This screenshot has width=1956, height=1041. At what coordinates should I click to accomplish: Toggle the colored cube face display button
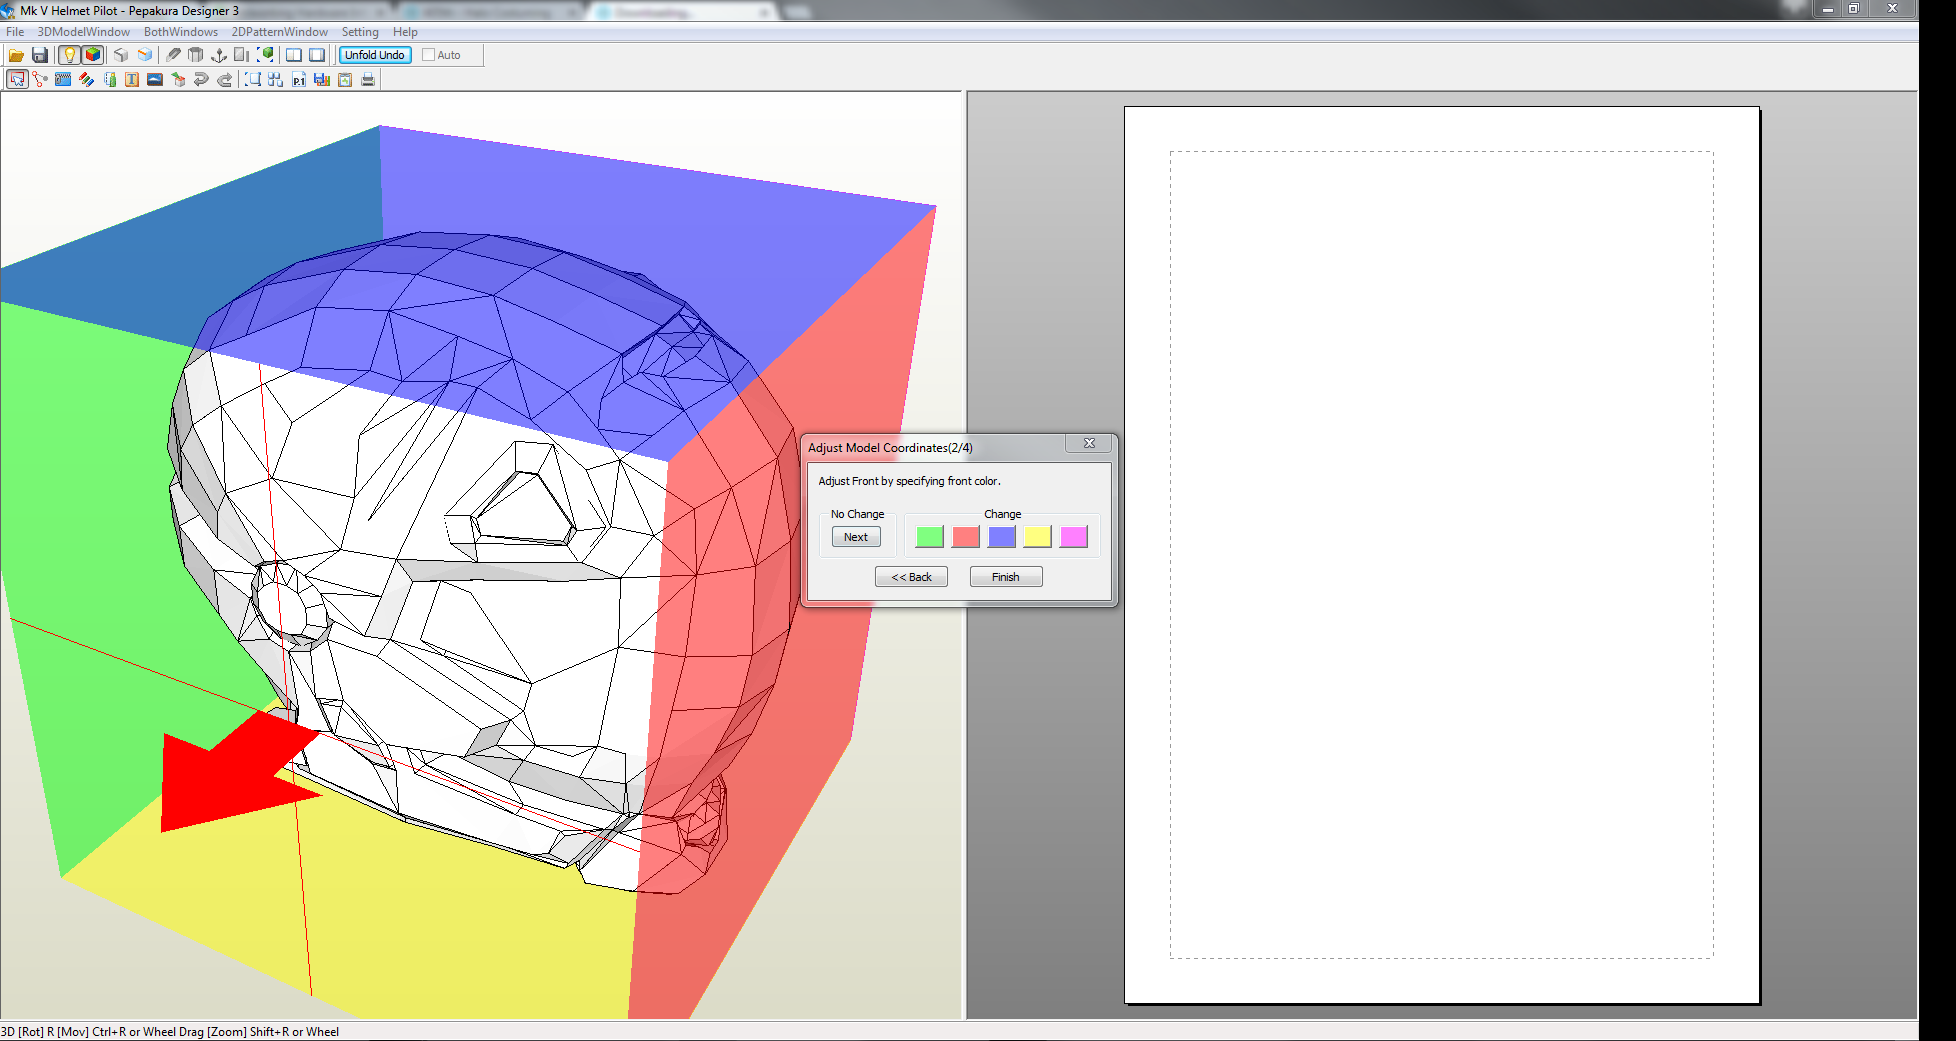click(x=93, y=55)
